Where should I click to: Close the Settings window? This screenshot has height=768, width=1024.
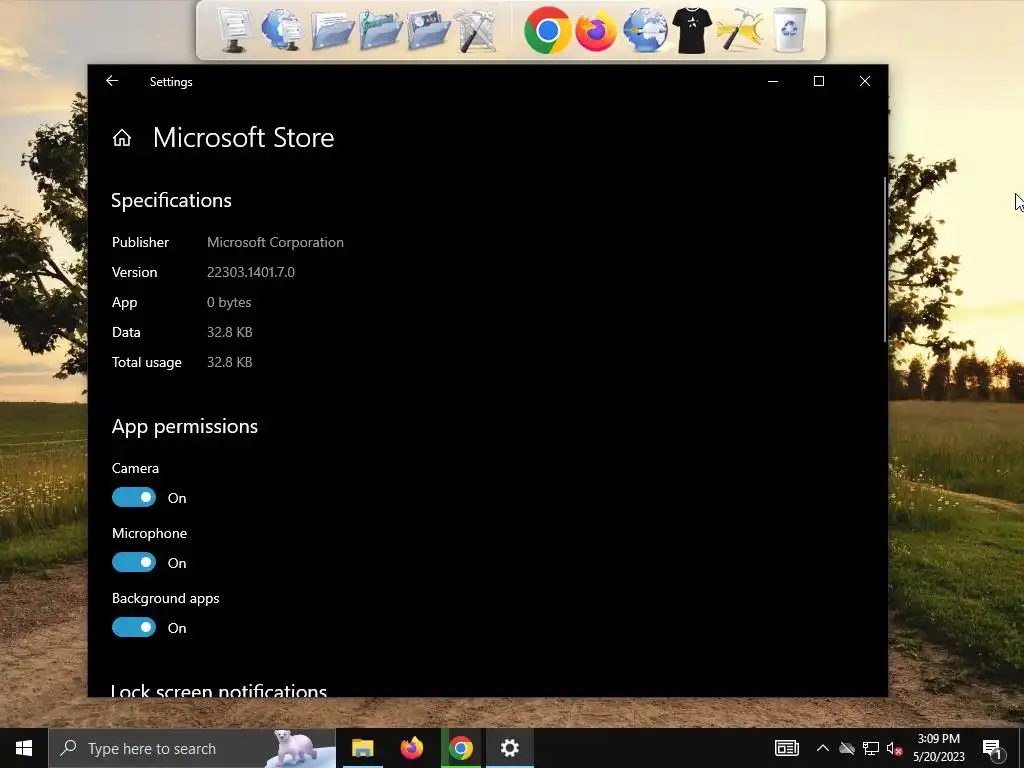pyautogui.click(x=865, y=81)
